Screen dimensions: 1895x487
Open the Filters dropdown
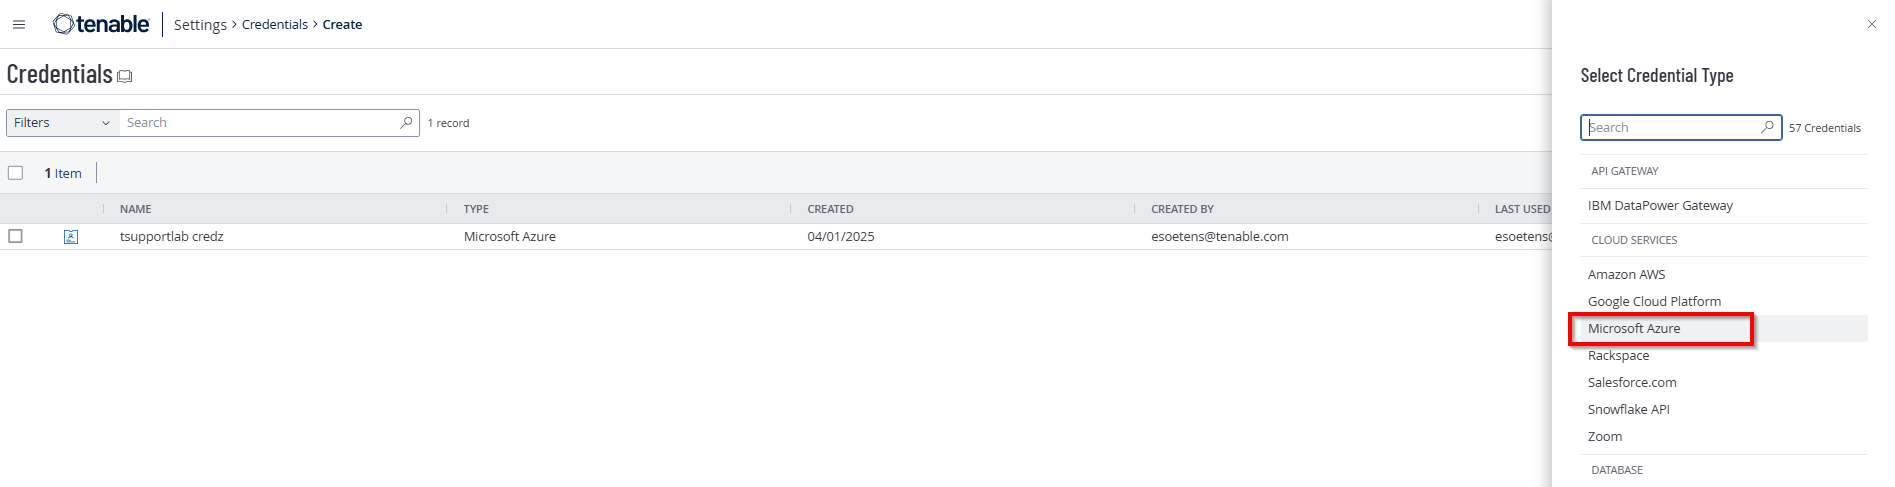(x=62, y=122)
